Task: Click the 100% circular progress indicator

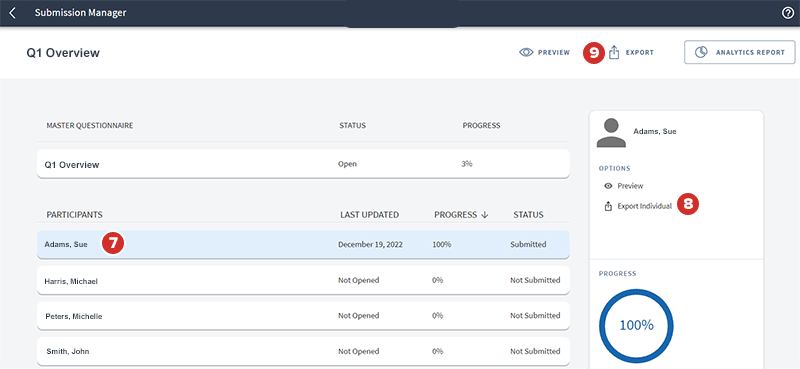Action: coord(636,326)
